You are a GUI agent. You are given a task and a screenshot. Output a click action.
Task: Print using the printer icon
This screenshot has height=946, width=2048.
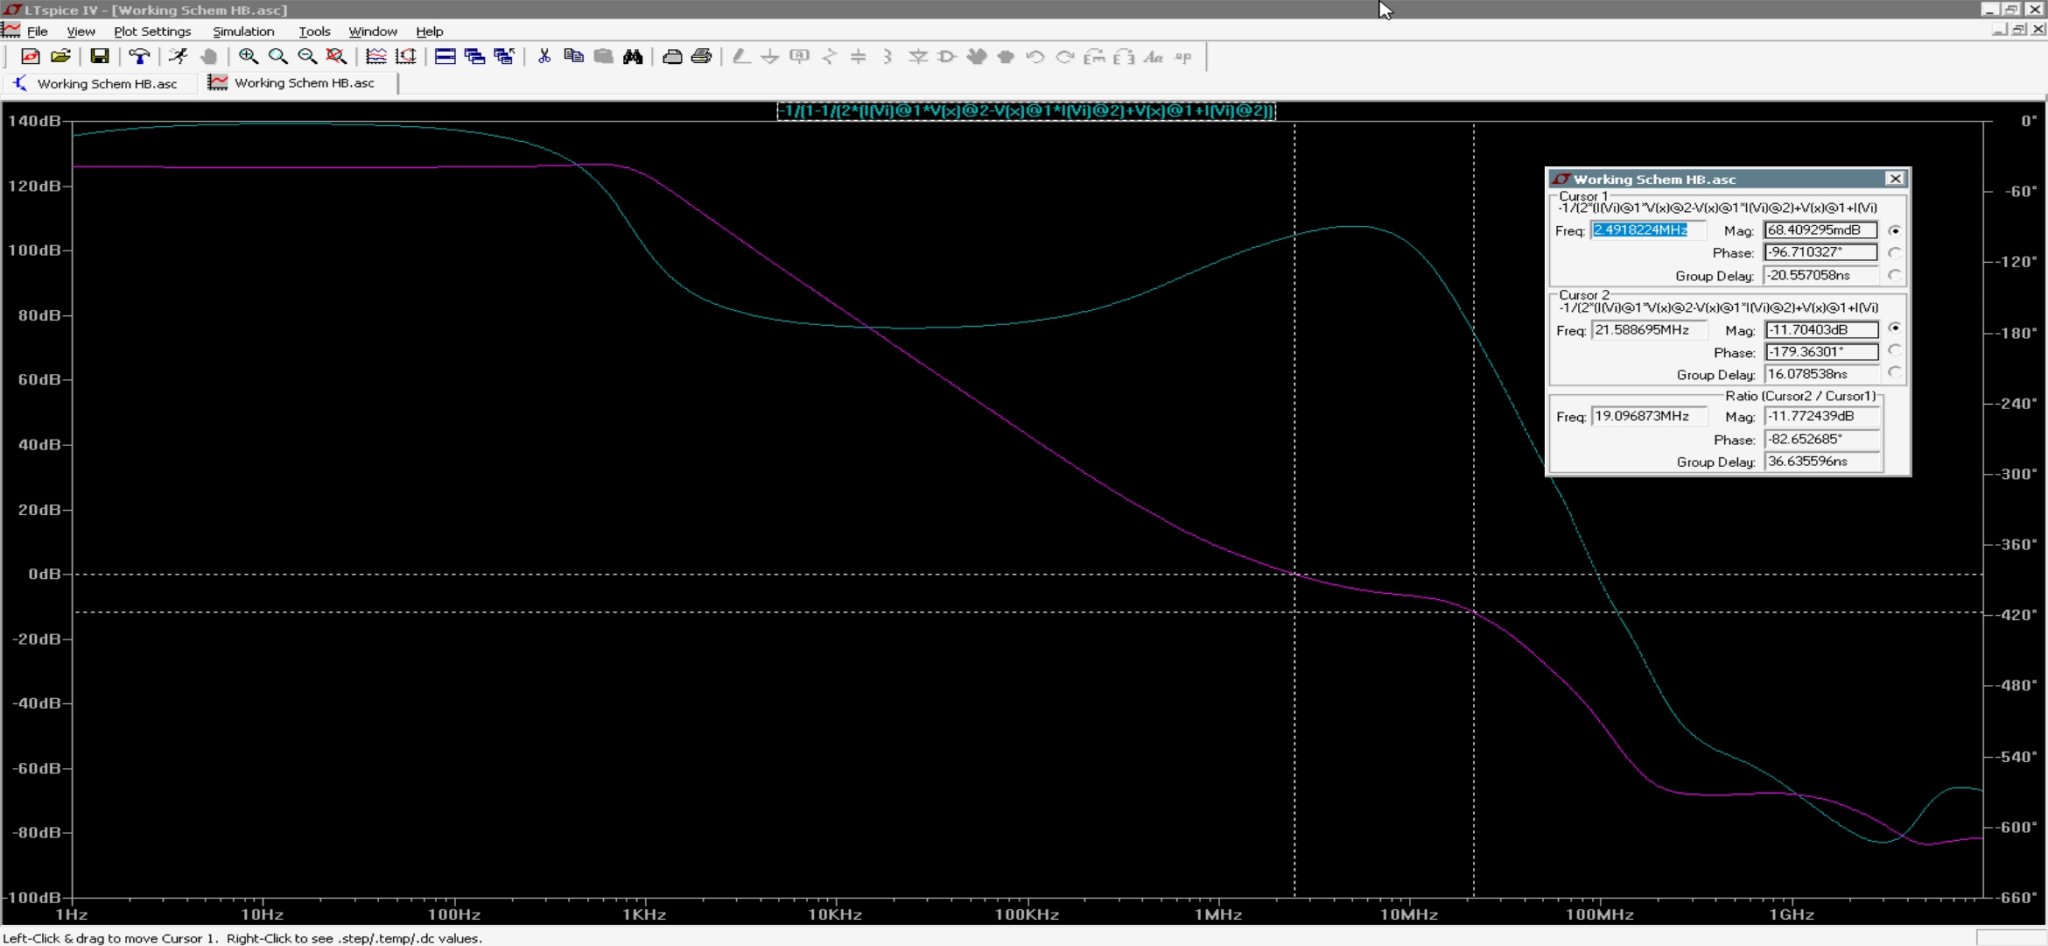(x=701, y=57)
